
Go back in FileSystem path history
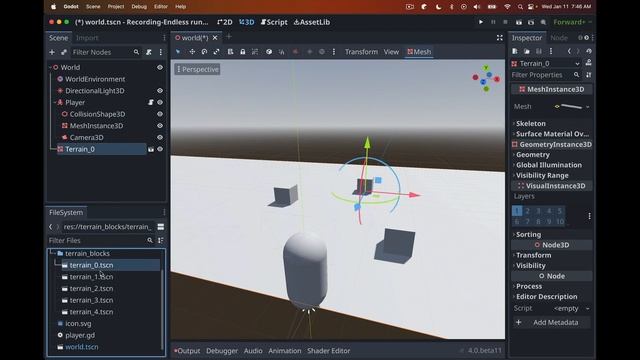pos(51,227)
